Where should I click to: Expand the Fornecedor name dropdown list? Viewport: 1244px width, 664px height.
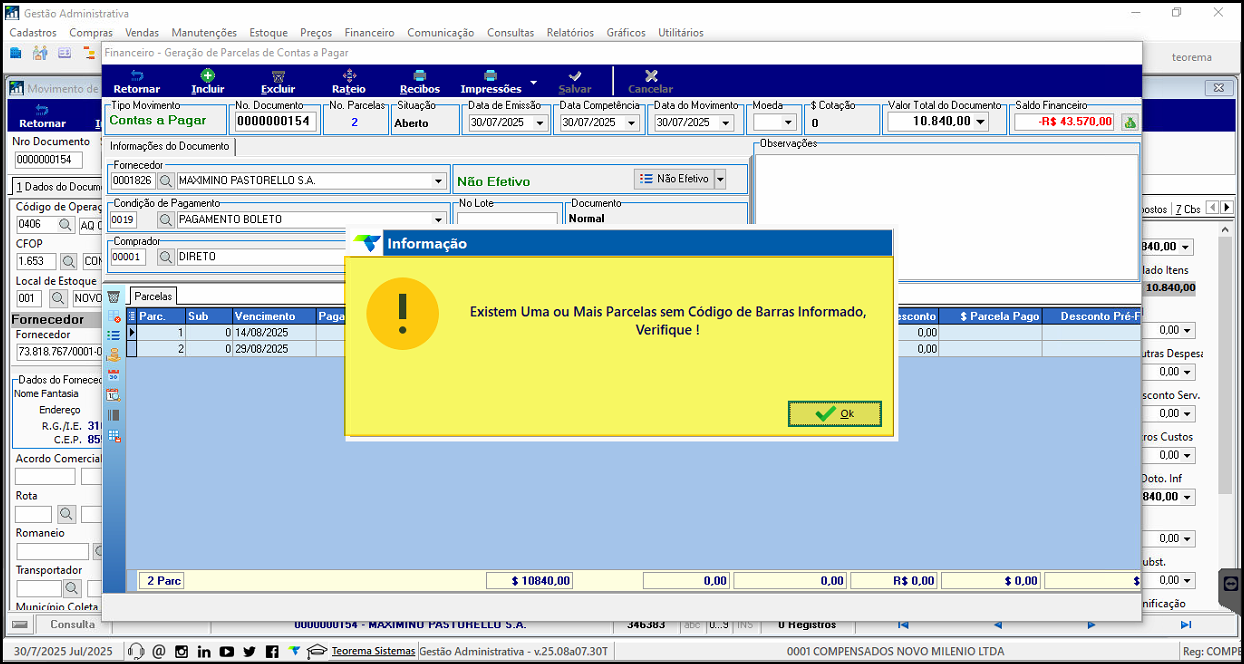[438, 181]
